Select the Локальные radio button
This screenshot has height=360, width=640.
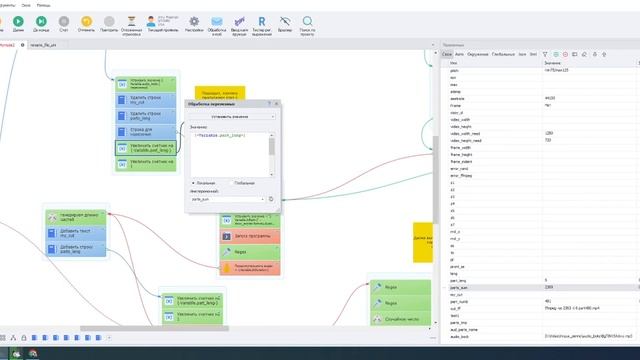tap(193, 183)
